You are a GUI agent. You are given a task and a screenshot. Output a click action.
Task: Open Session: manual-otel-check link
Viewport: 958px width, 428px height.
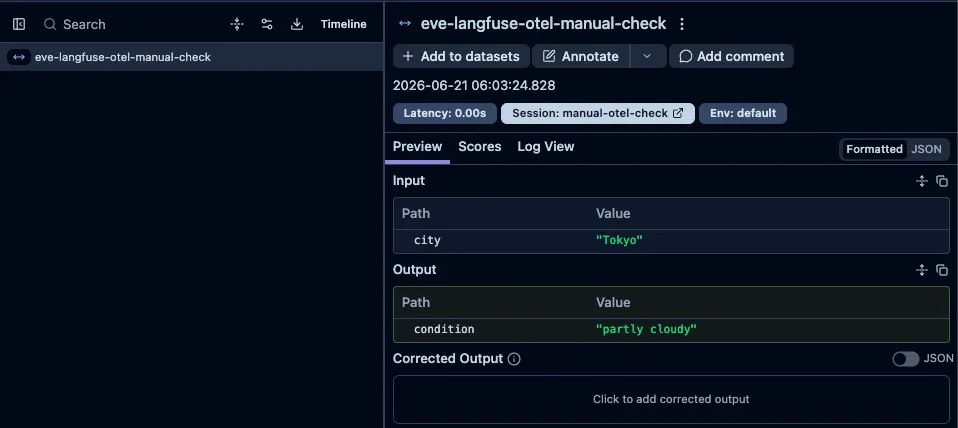(x=598, y=113)
